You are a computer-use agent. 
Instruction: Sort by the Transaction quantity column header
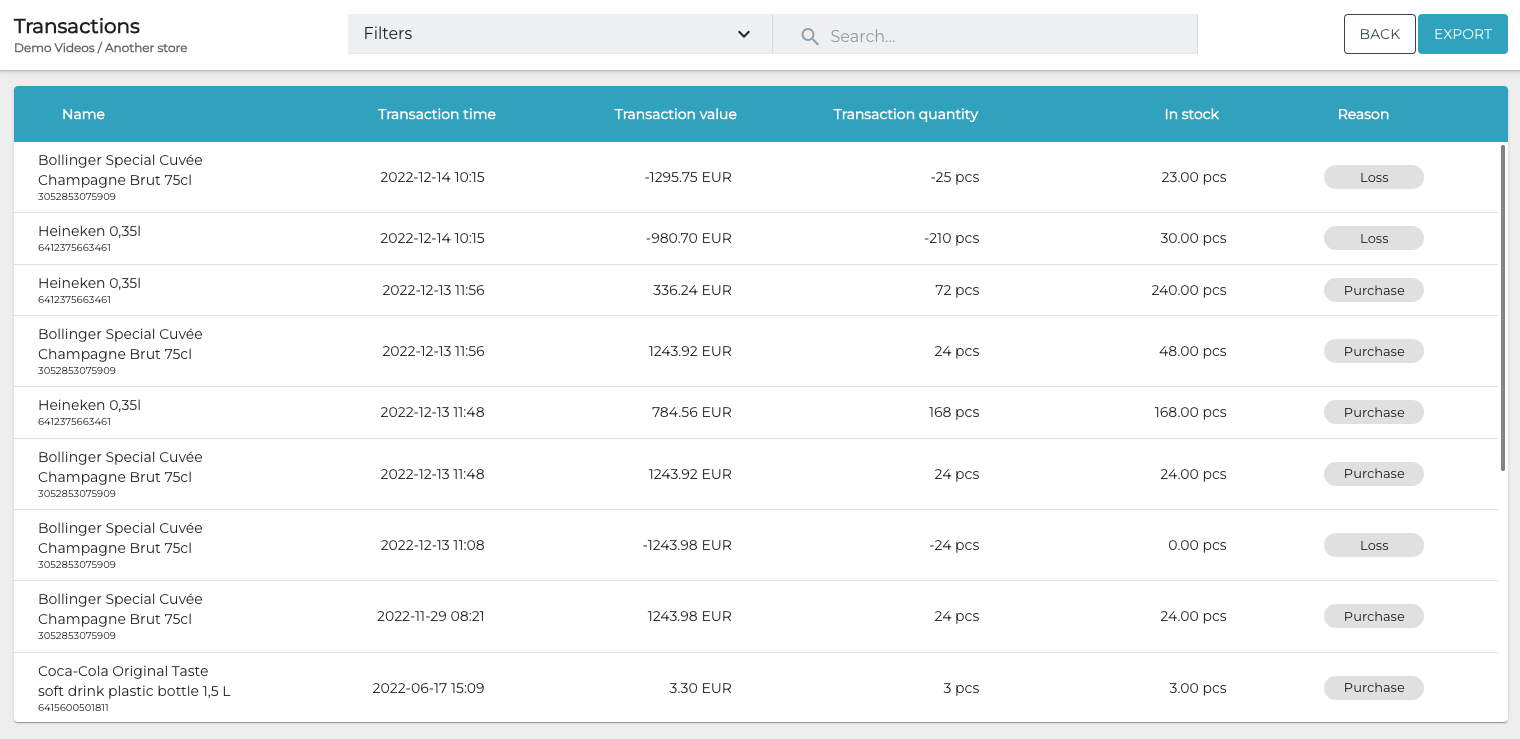(x=905, y=114)
